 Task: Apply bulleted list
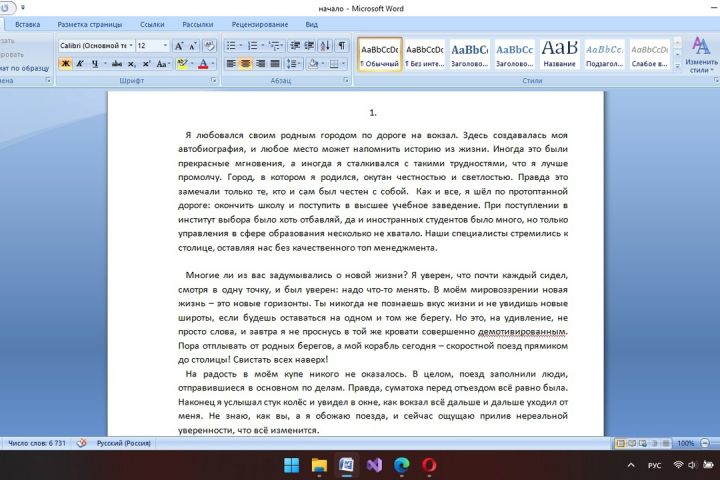pyautogui.click(x=231, y=46)
